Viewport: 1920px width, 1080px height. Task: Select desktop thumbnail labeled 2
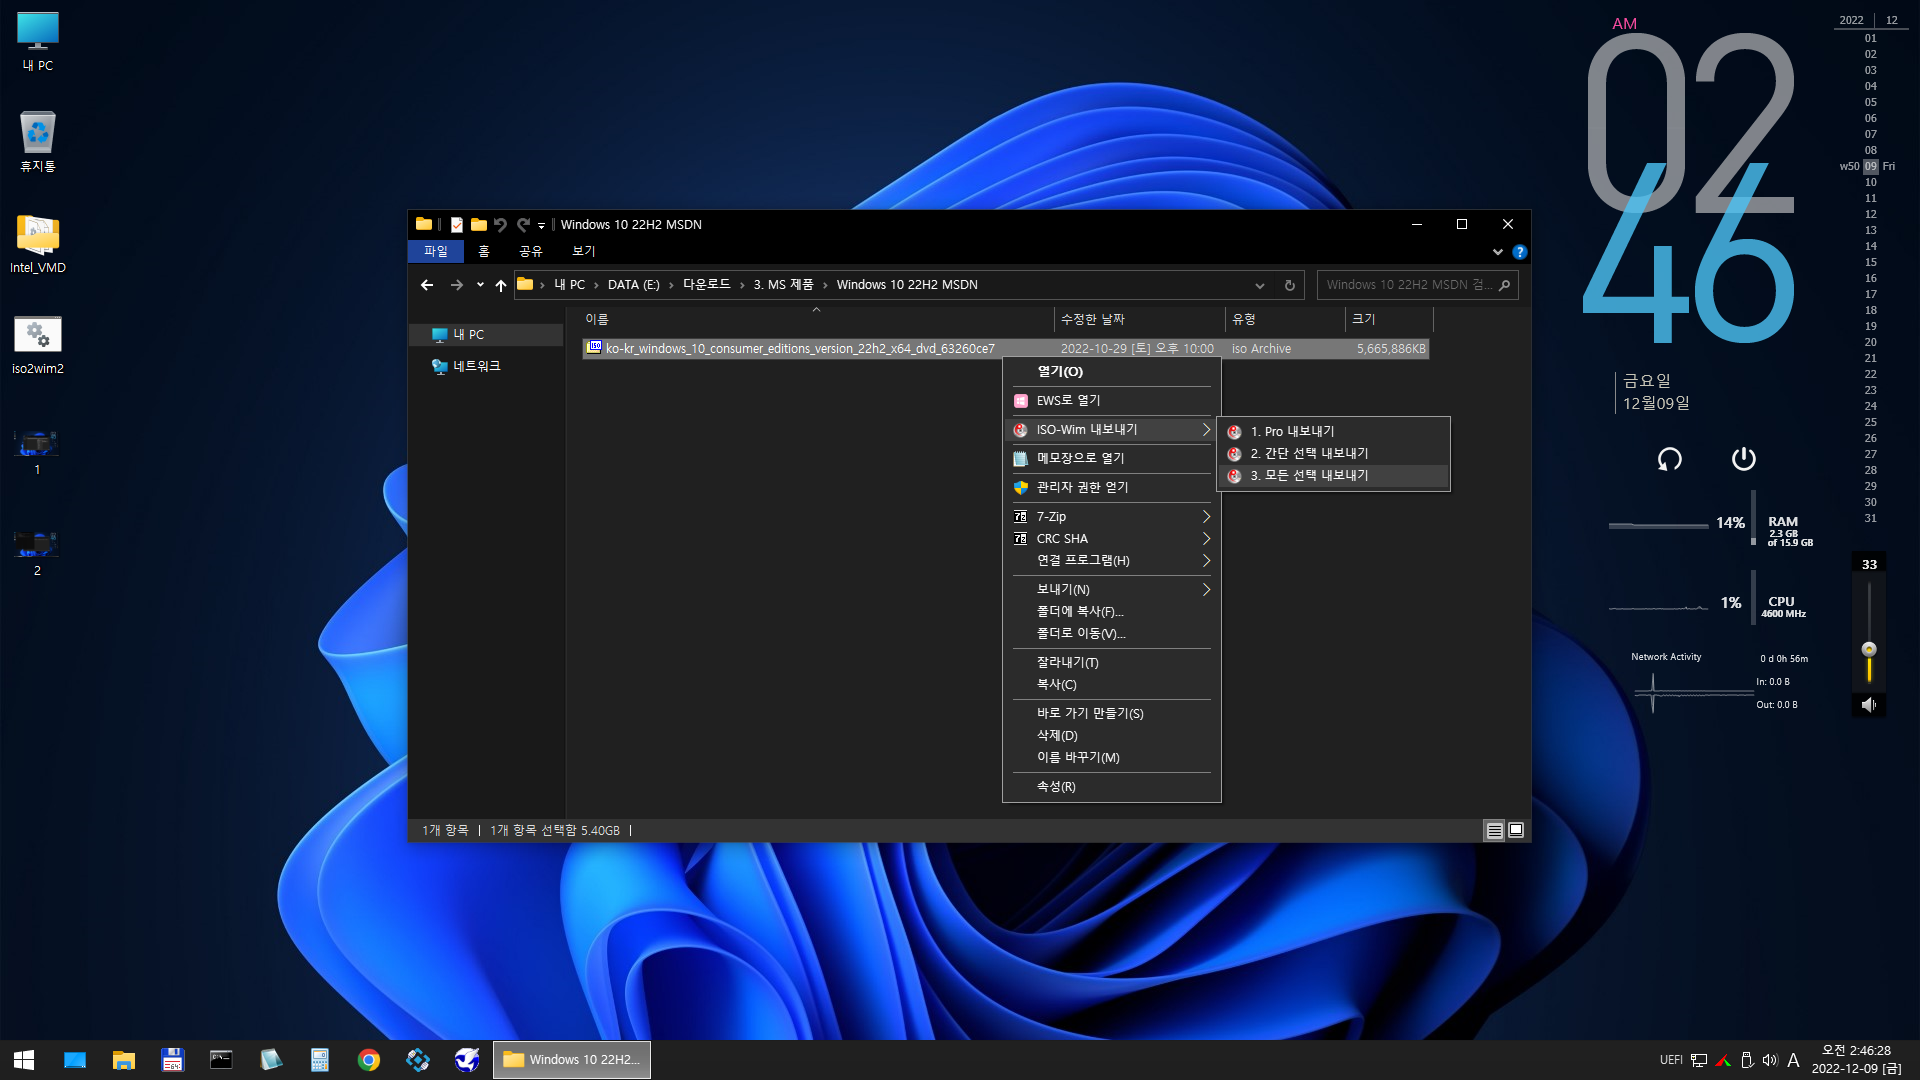click(37, 553)
